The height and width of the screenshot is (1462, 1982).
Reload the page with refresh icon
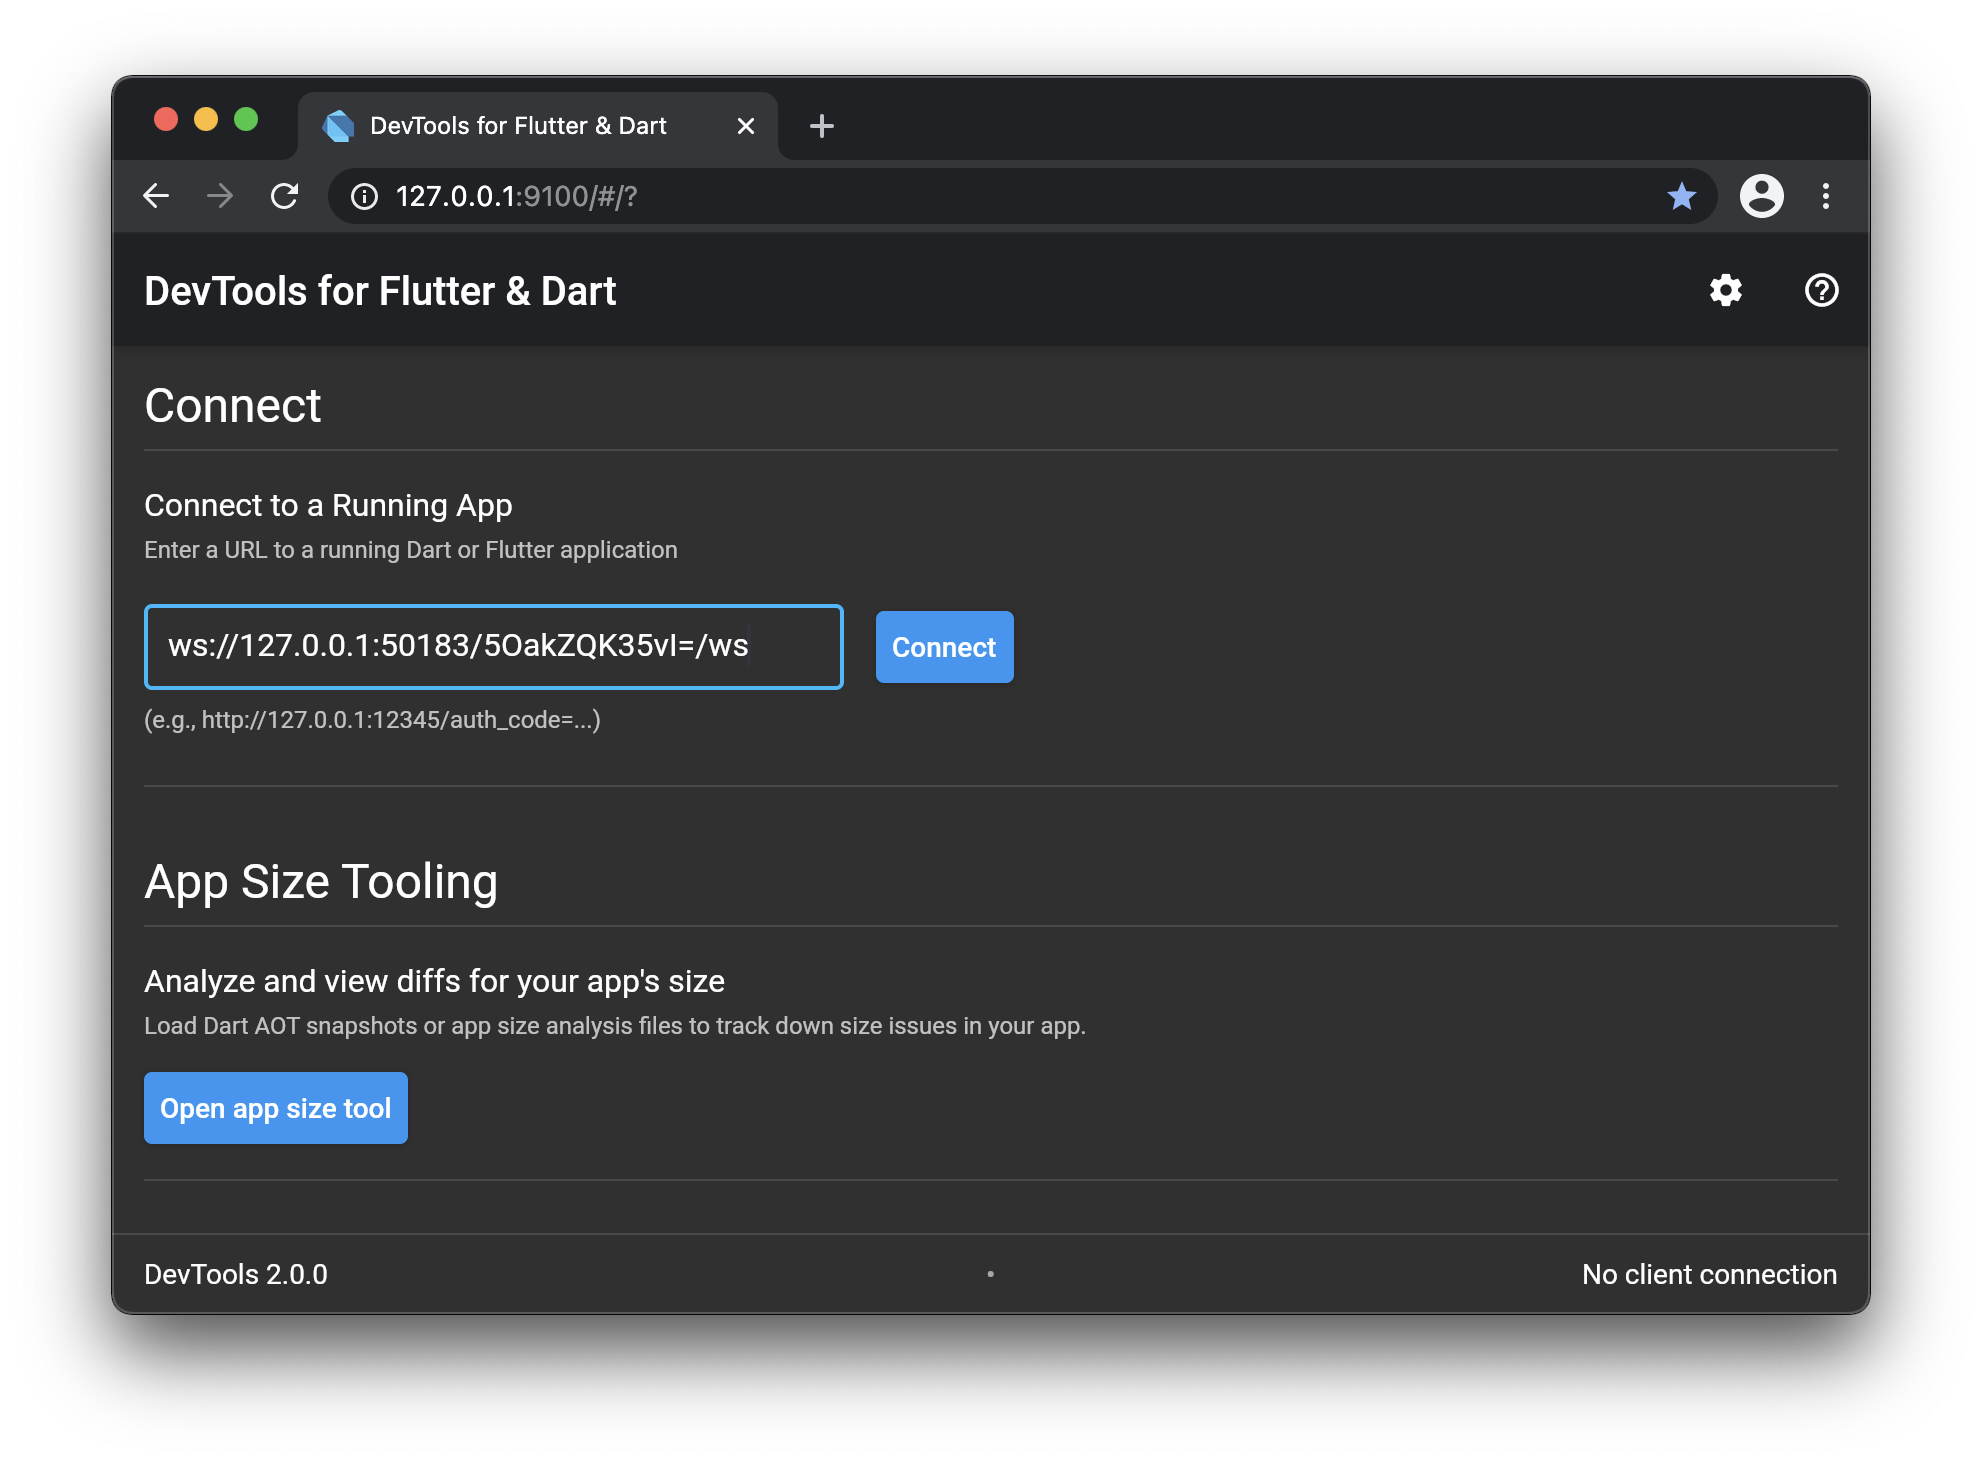point(285,196)
